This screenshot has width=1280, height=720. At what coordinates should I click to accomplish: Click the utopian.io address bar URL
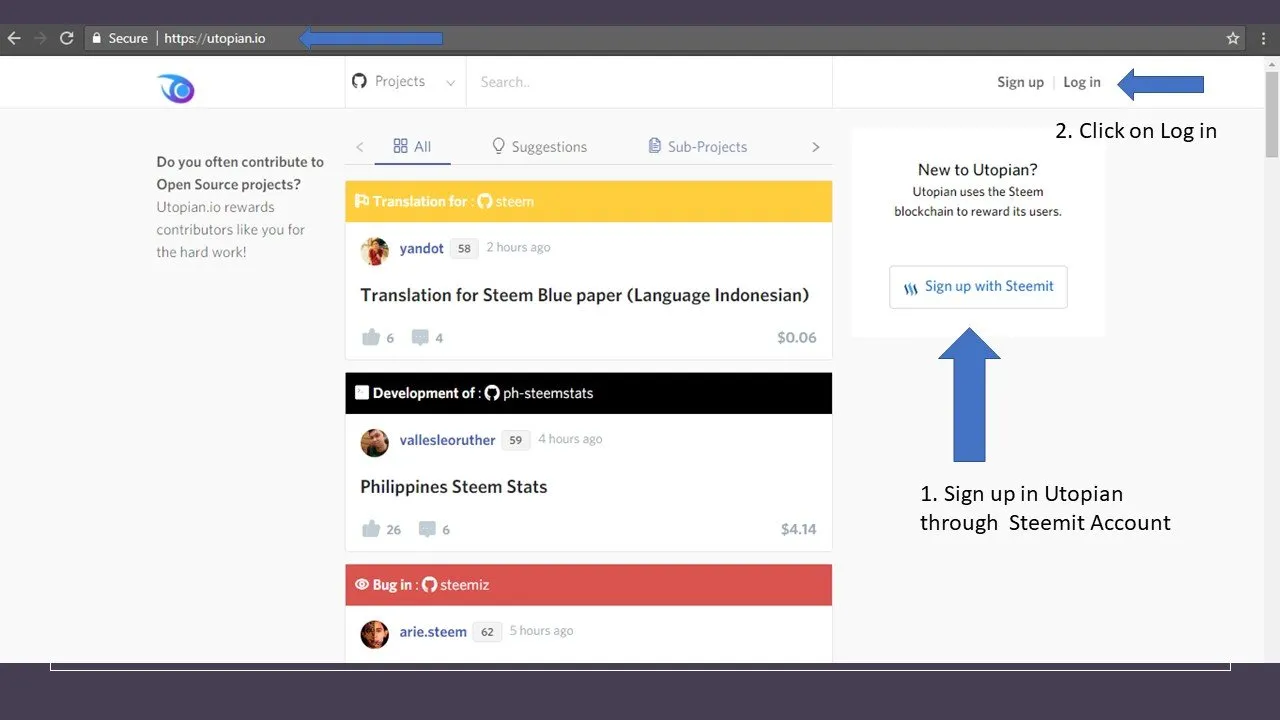coord(215,38)
